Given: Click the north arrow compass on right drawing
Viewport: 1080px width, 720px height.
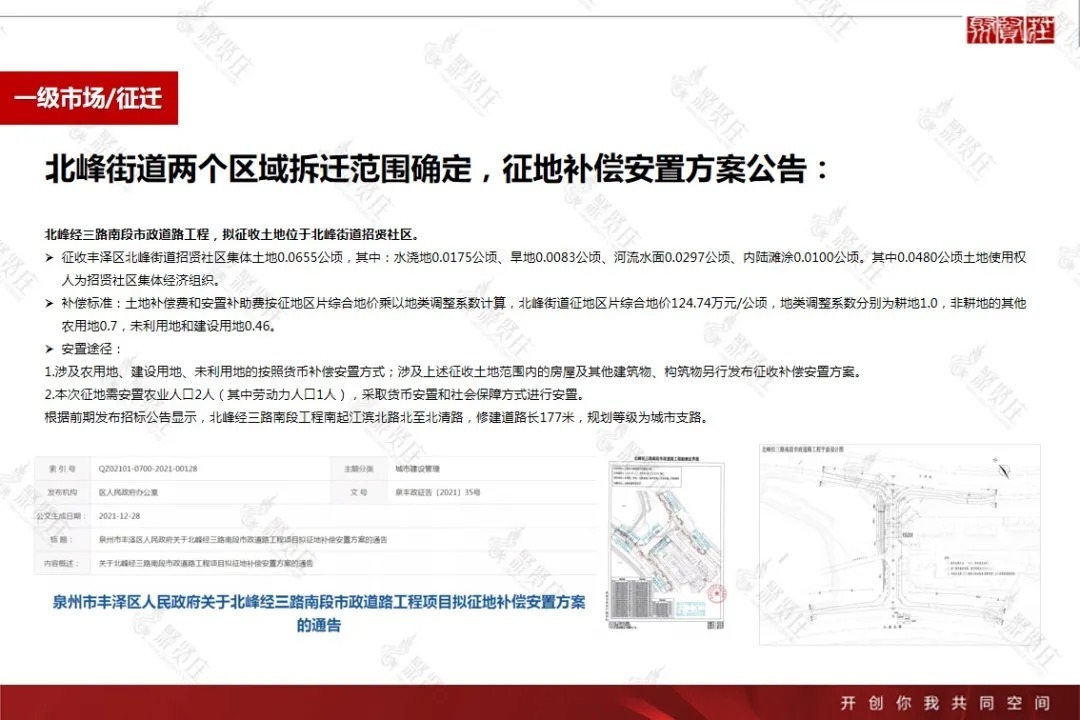Looking at the screenshot, I should (1002, 468).
